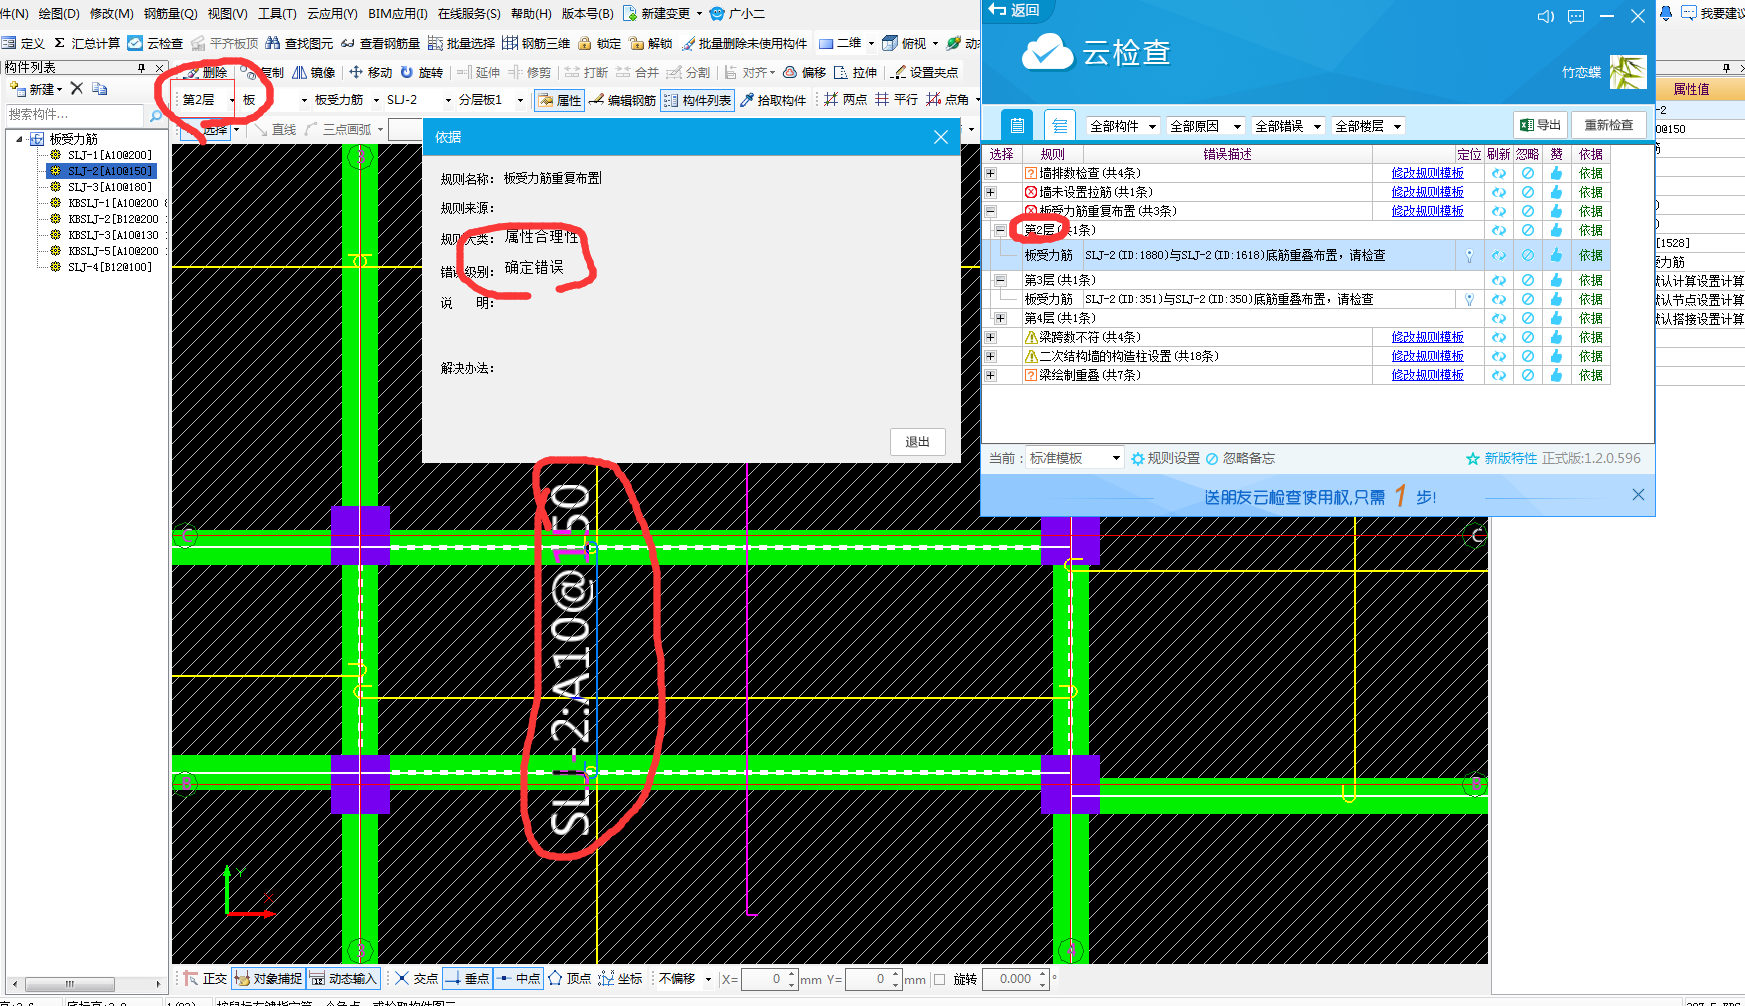Click ignore icon for 墙未设置拉筋 row

click(1528, 192)
